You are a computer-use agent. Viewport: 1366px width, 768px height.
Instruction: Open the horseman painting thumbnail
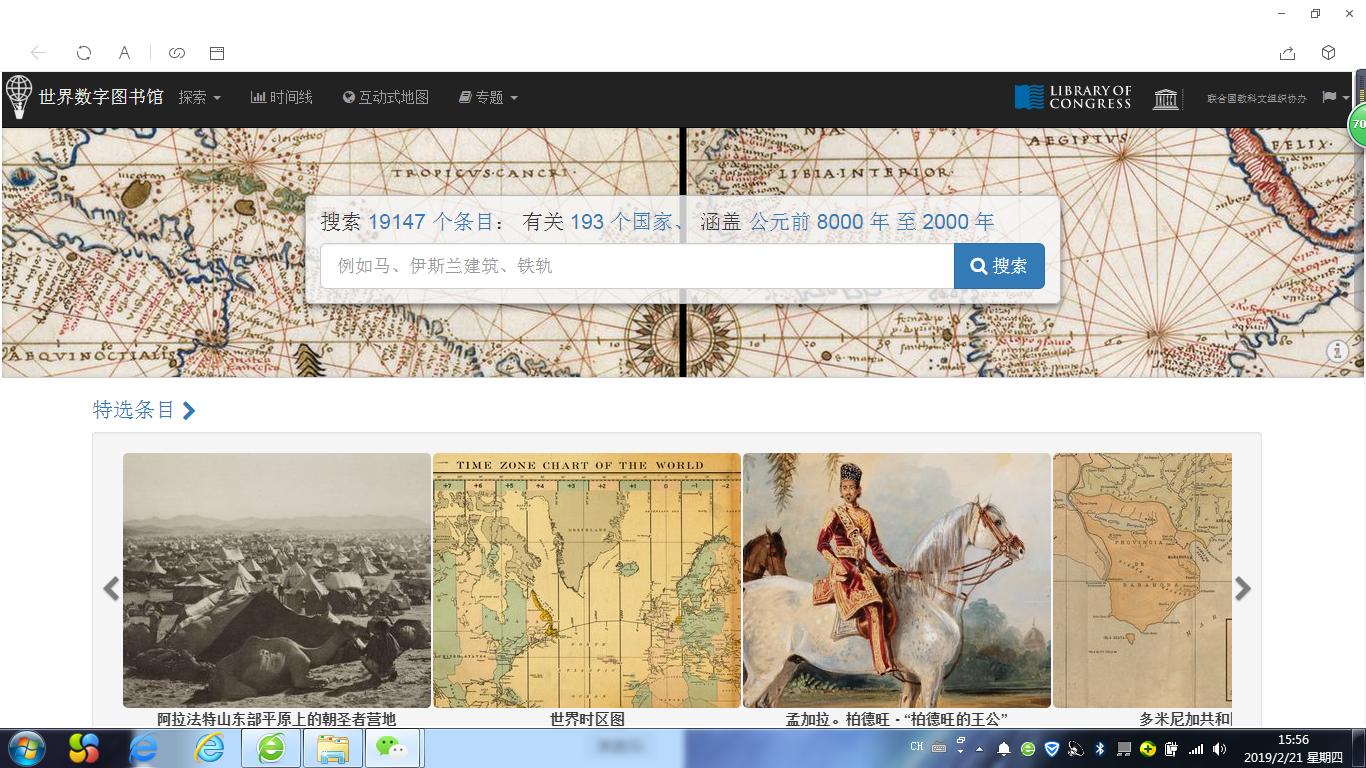coord(897,580)
